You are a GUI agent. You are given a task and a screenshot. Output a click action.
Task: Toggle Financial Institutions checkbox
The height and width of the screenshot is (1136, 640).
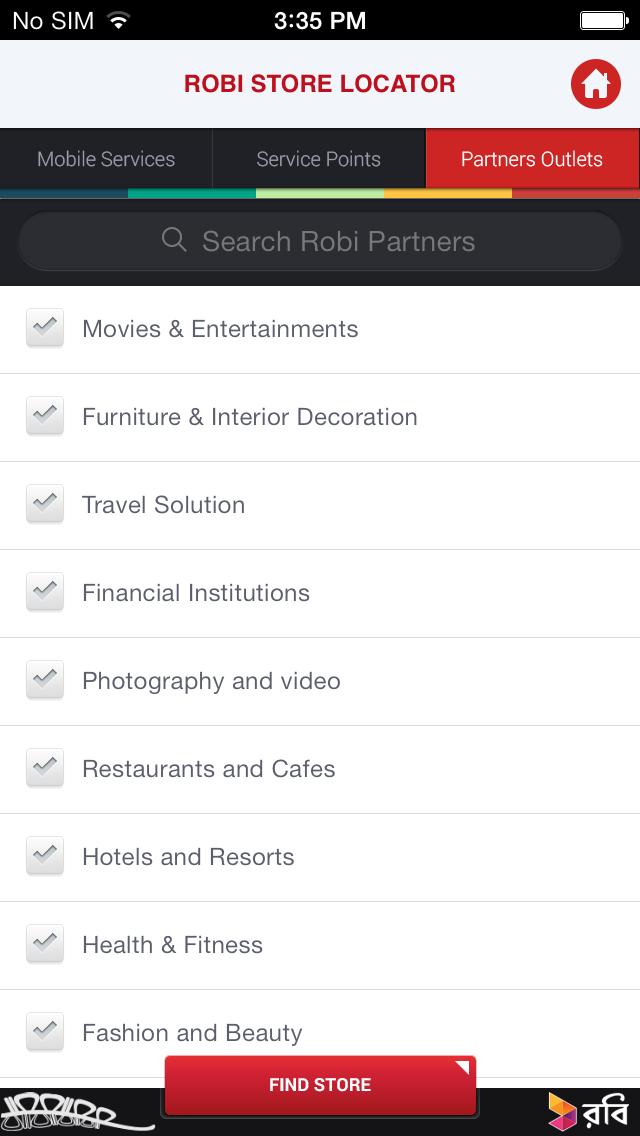(x=45, y=592)
